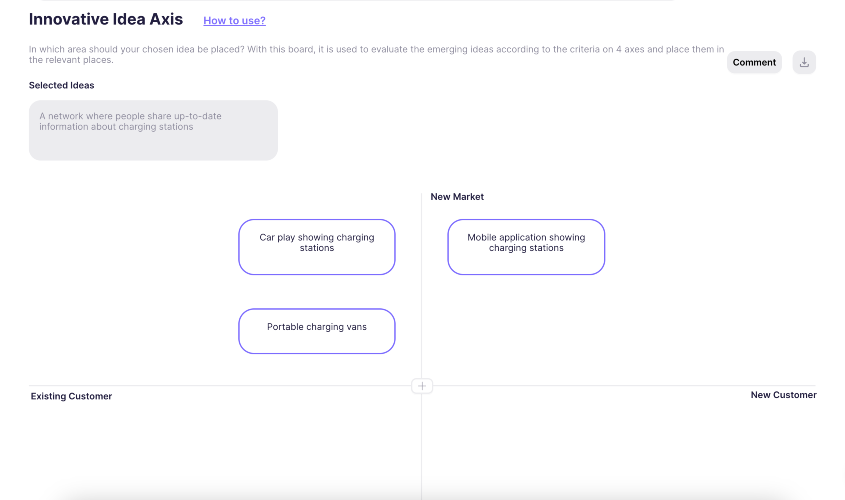The height and width of the screenshot is (500, 845).
Task: Click the board description paragraph text
Action: tap(376, 54)
